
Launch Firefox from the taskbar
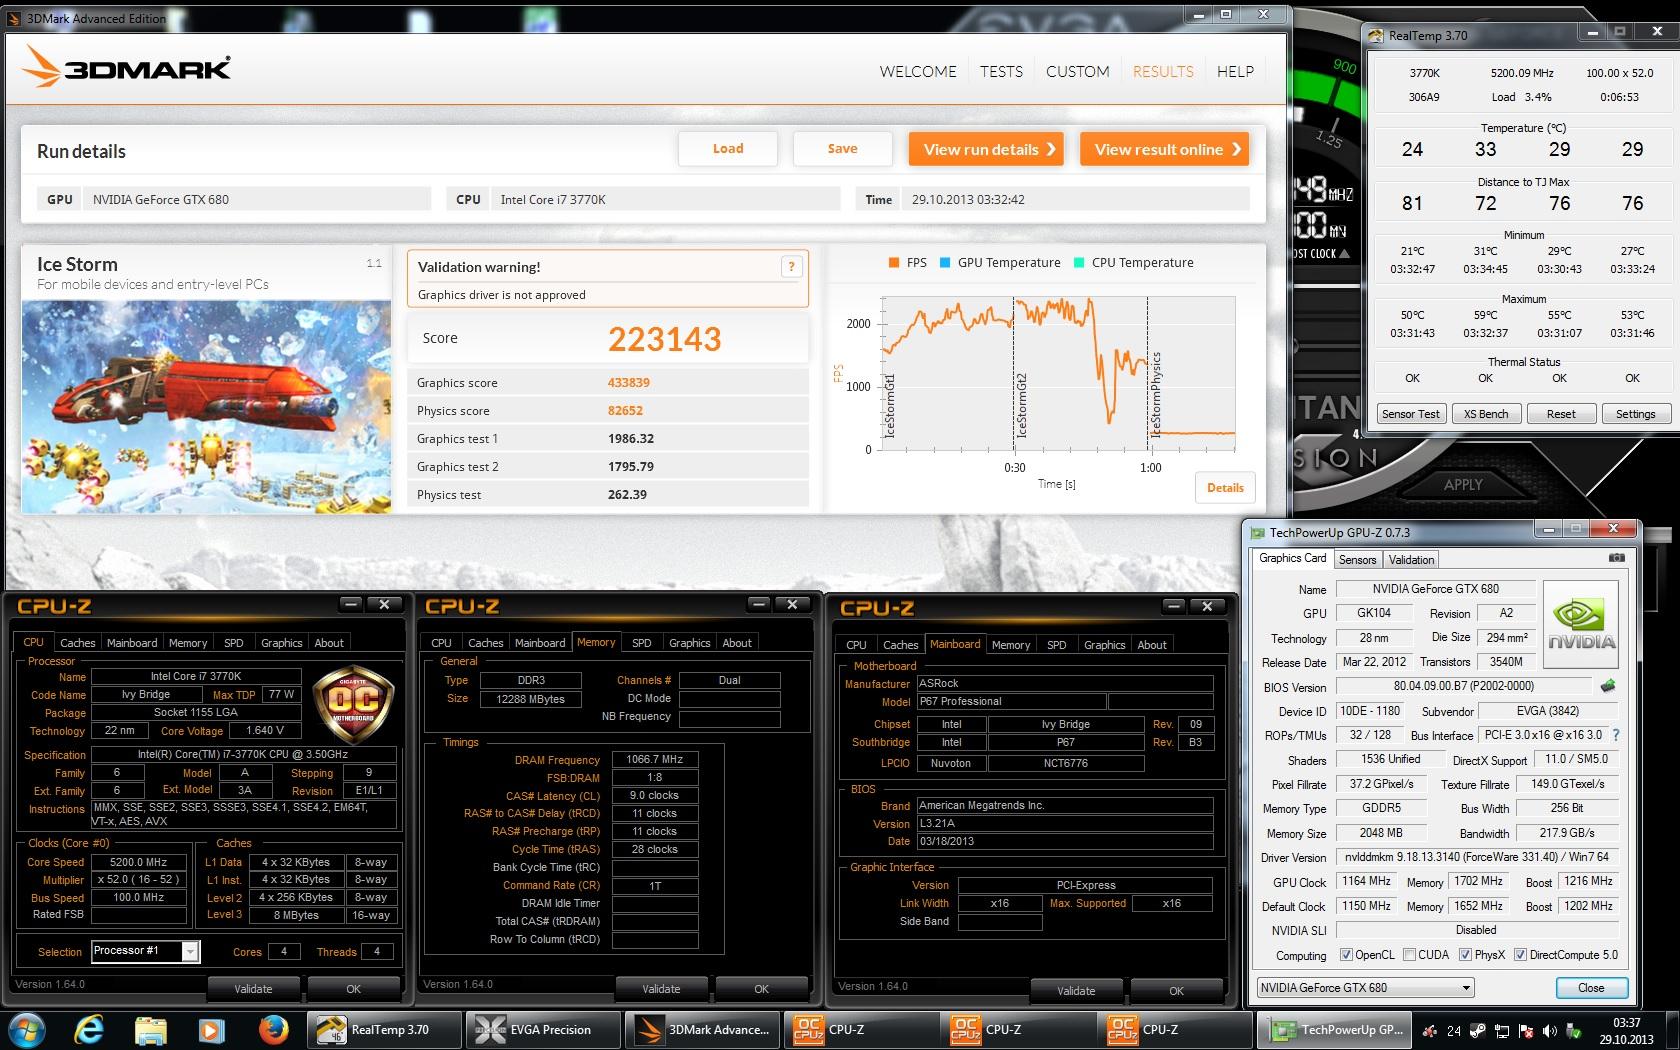point(272,1029)
